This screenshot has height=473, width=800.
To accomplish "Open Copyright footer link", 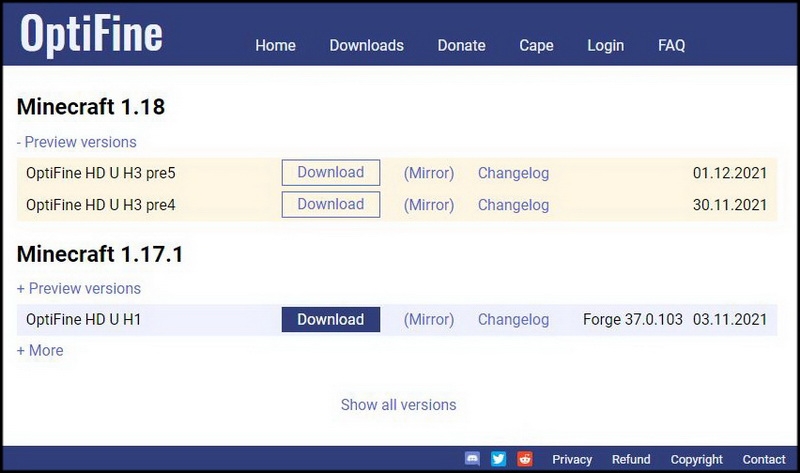I will (696, 459).
